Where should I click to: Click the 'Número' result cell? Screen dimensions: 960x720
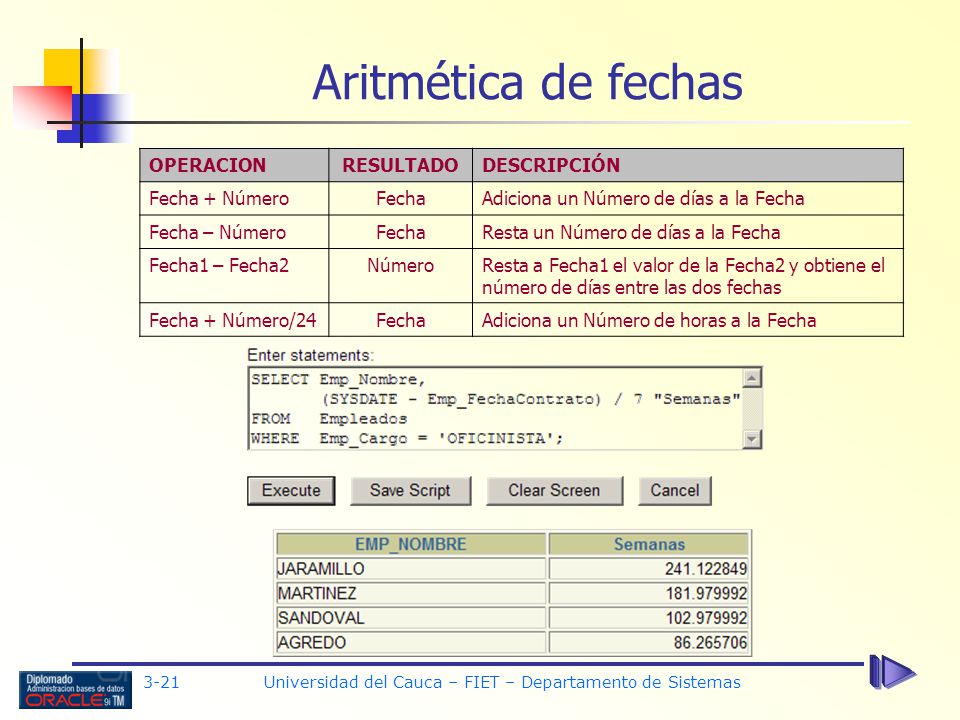tap(400, 276)
